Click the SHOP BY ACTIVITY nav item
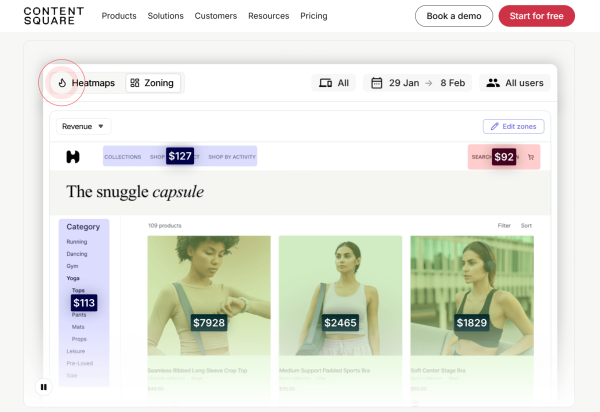 pyautogui.click(x=232, y=157)
